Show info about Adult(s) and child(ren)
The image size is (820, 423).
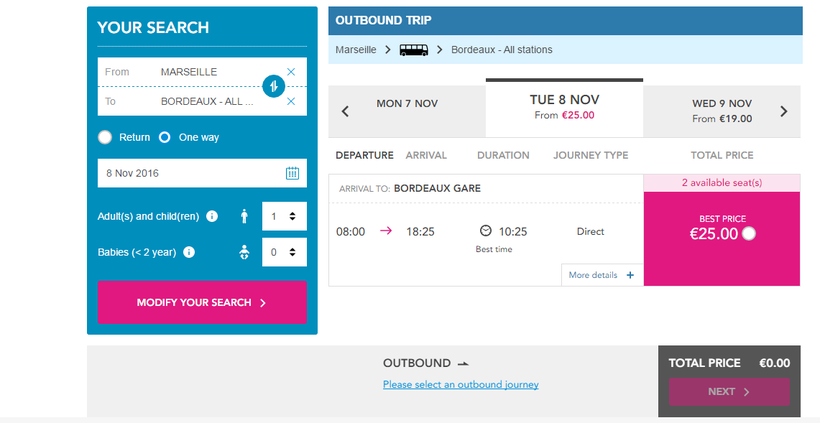pos(212,216)
